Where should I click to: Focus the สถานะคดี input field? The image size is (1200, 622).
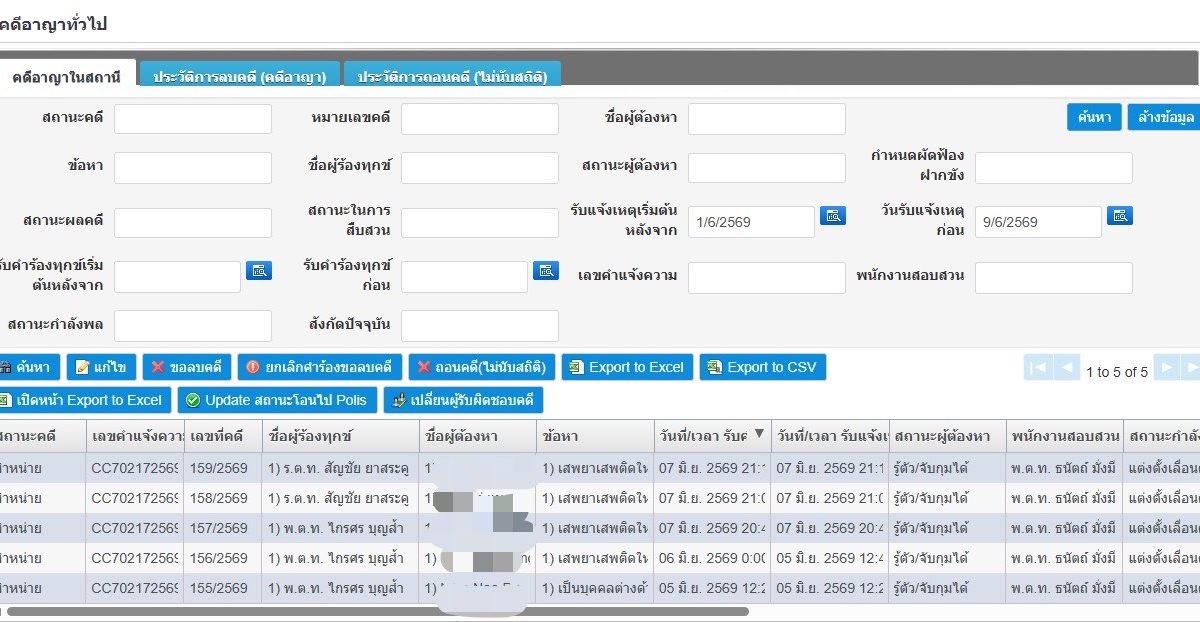[x=193, y=118]
